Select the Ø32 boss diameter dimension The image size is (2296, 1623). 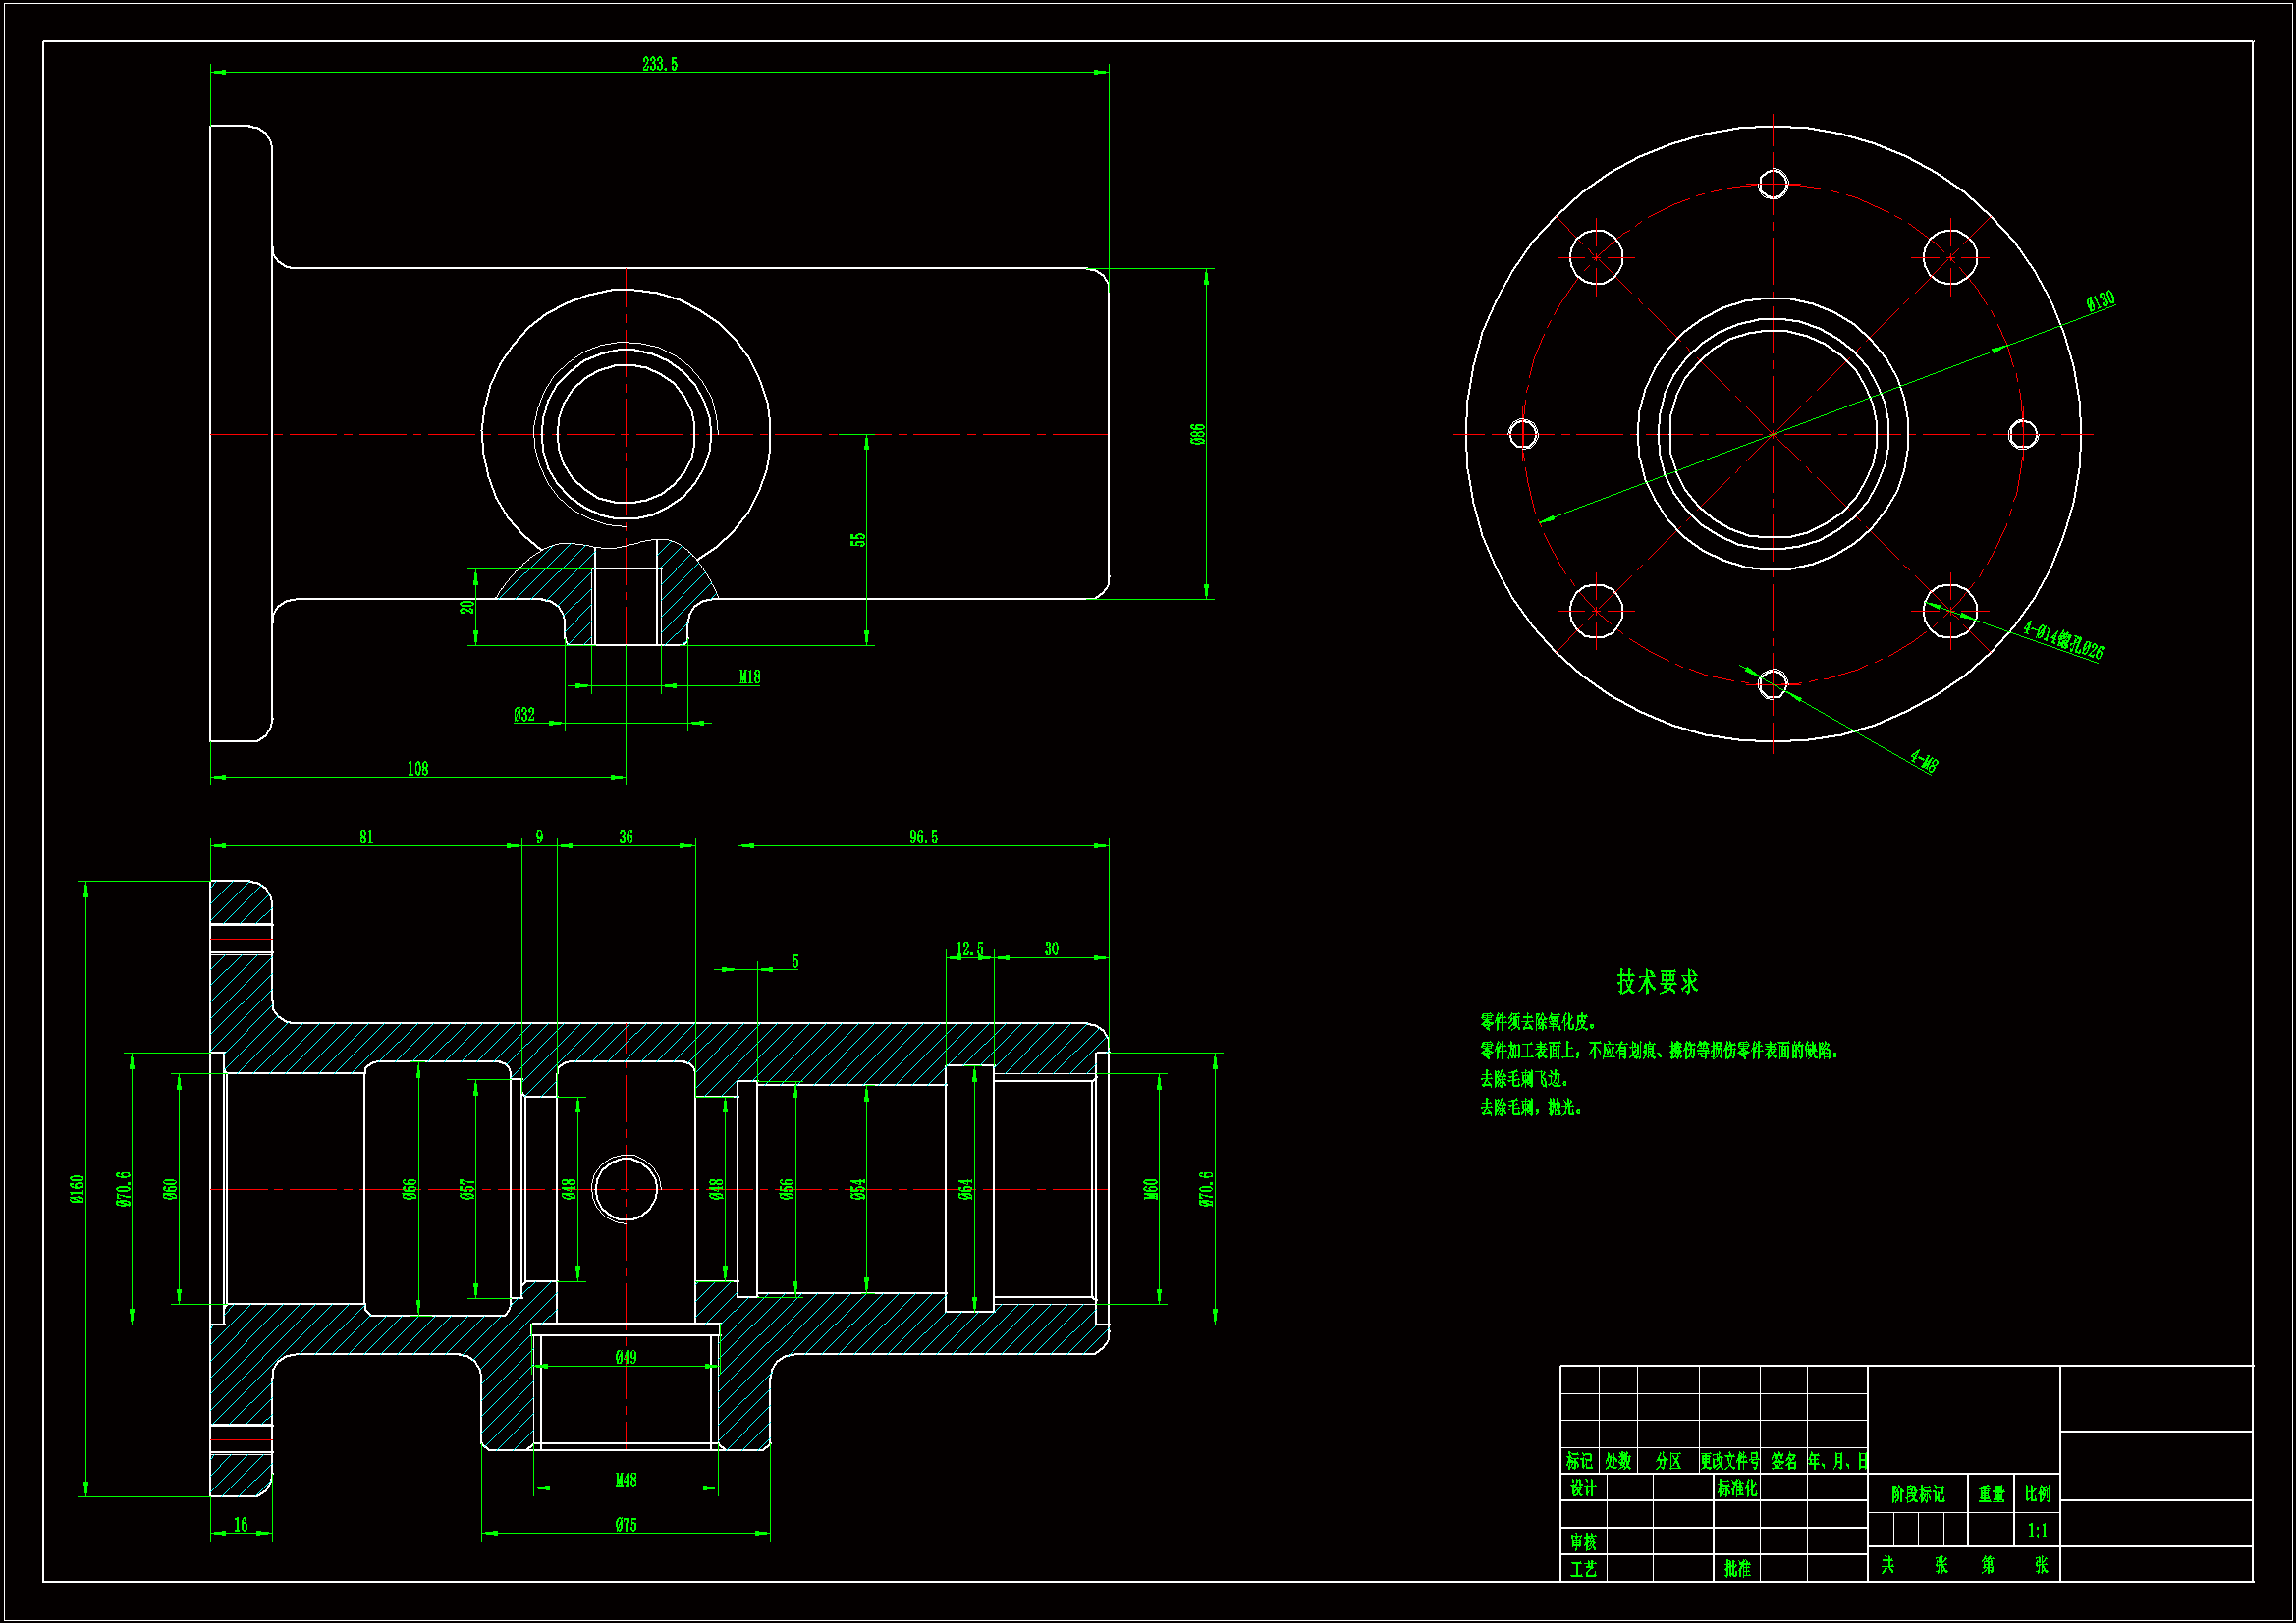point(524,715)
